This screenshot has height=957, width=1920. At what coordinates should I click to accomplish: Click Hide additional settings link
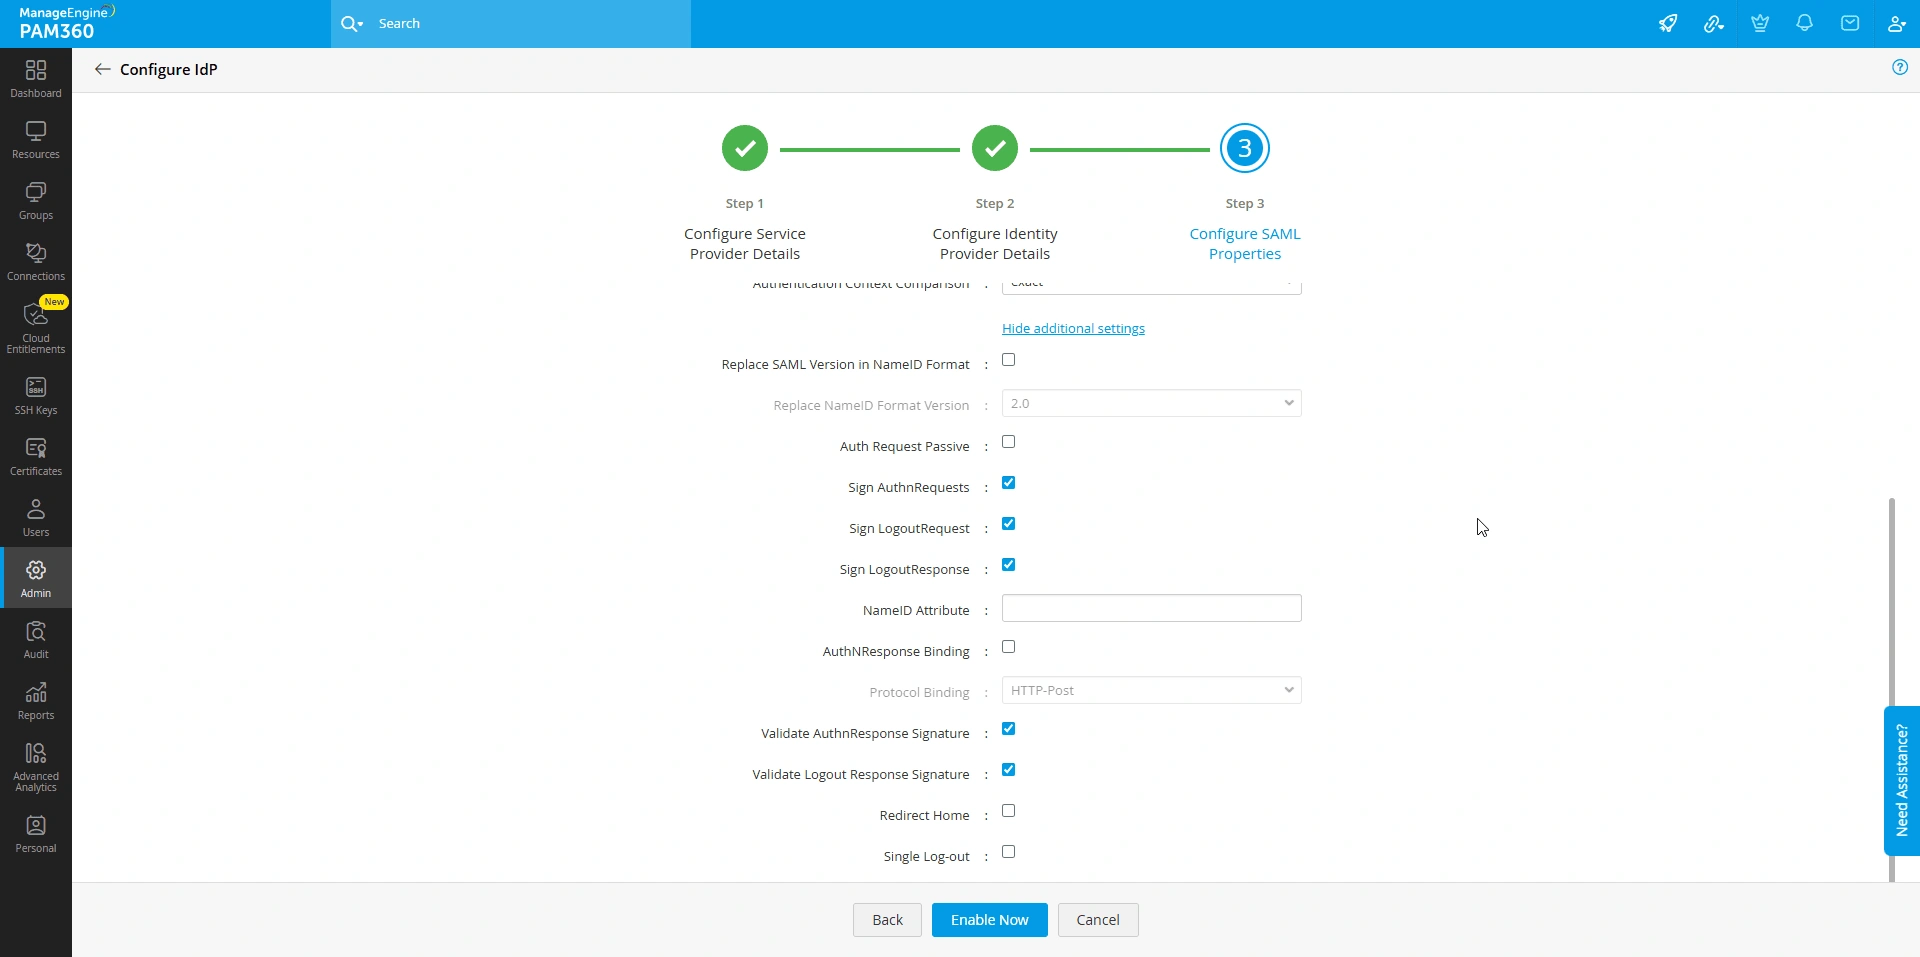coord(1073,328)
